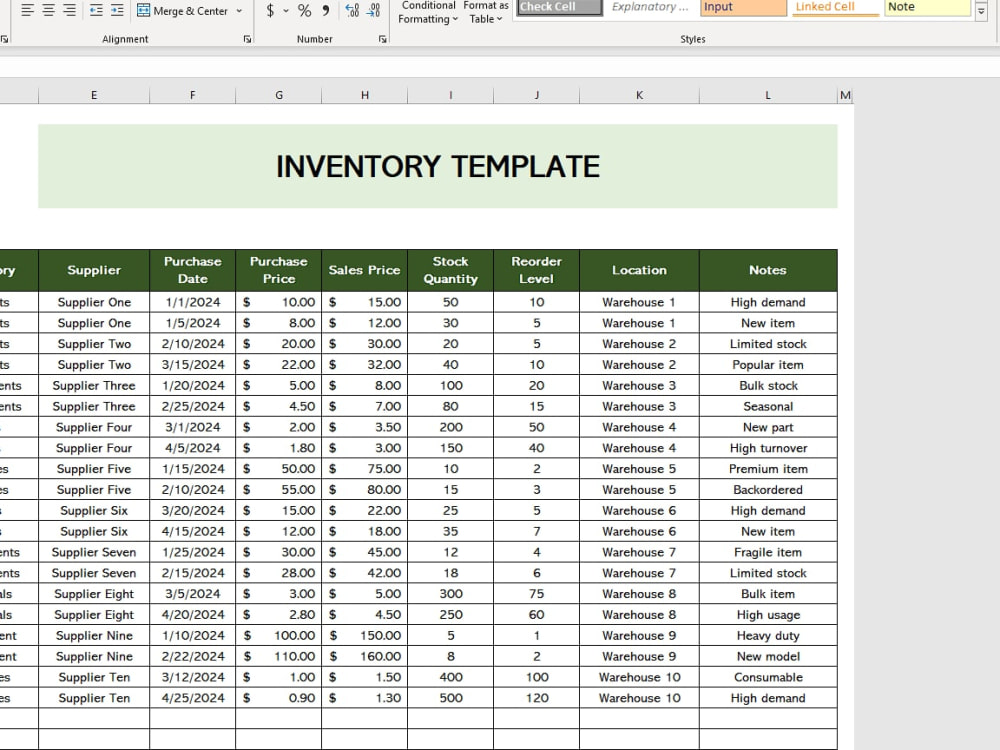
Task: Open the Merge & Center dropdown arrow
Action: [x=239, y=11]
